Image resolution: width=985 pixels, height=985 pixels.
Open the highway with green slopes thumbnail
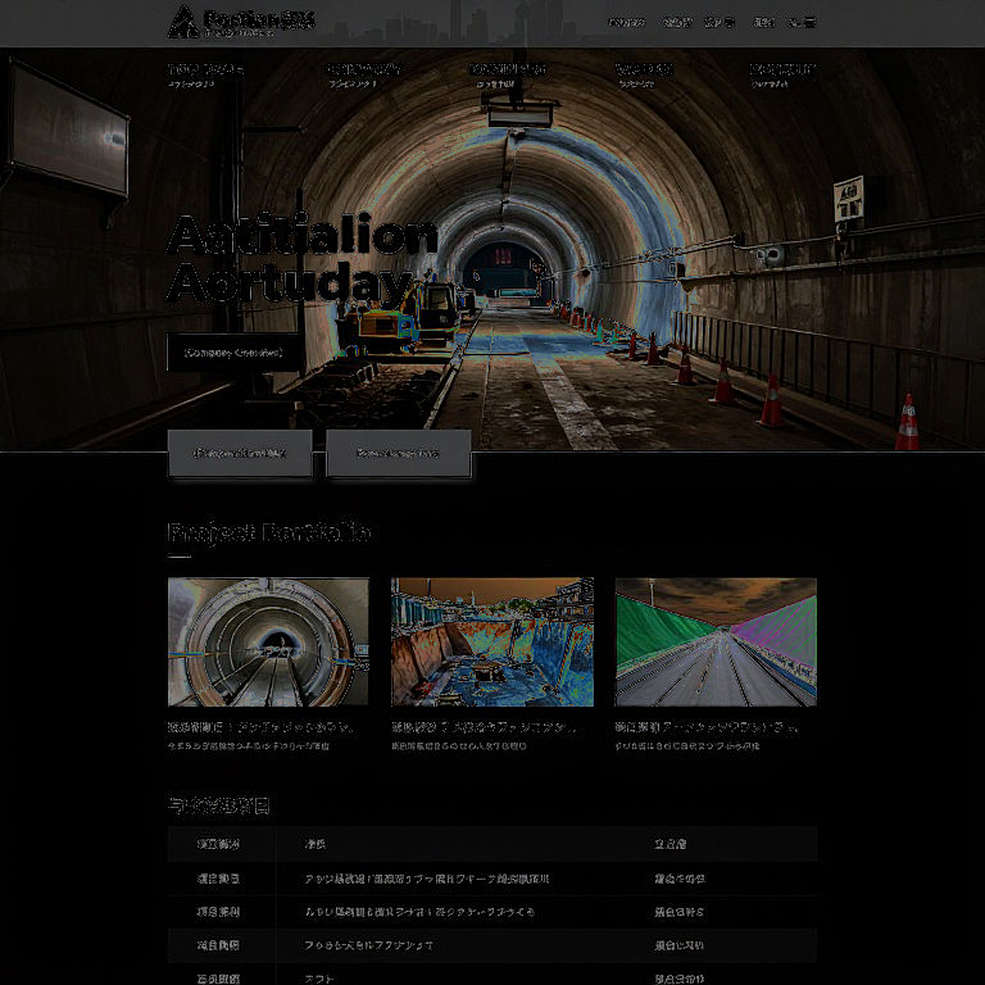(x=716, y=642)
